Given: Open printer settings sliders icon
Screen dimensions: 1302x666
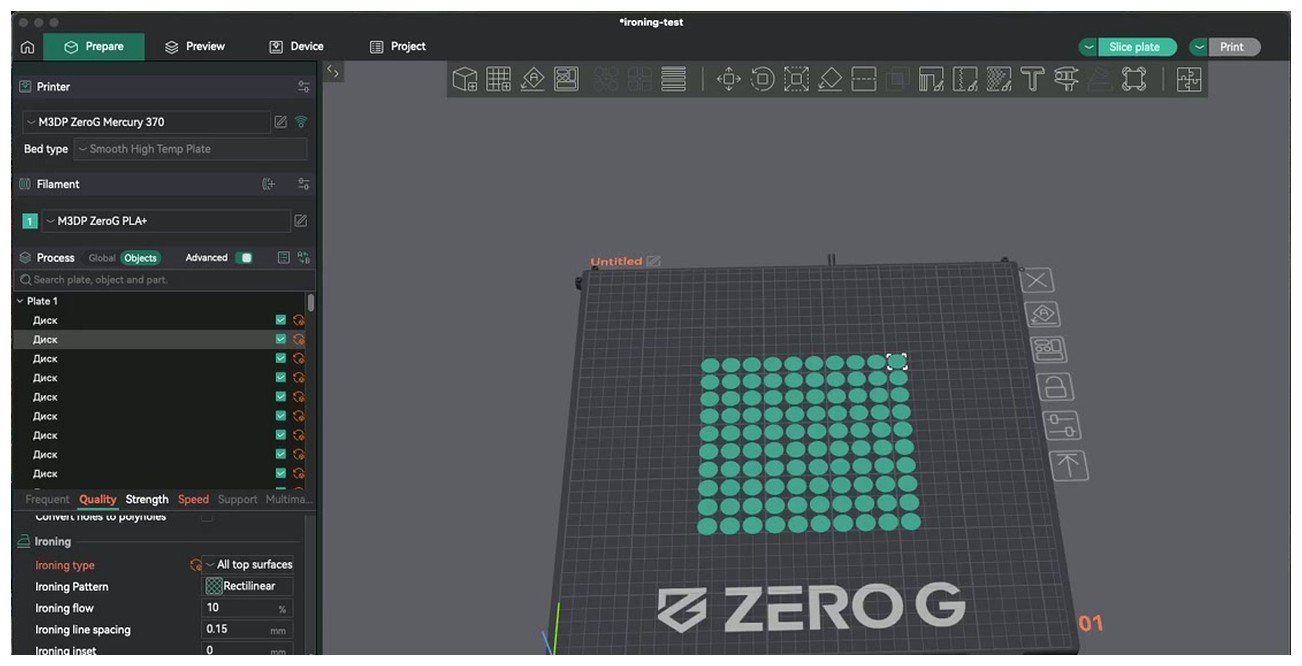Looking at the screenshot, I should click(x=304, y=87).
